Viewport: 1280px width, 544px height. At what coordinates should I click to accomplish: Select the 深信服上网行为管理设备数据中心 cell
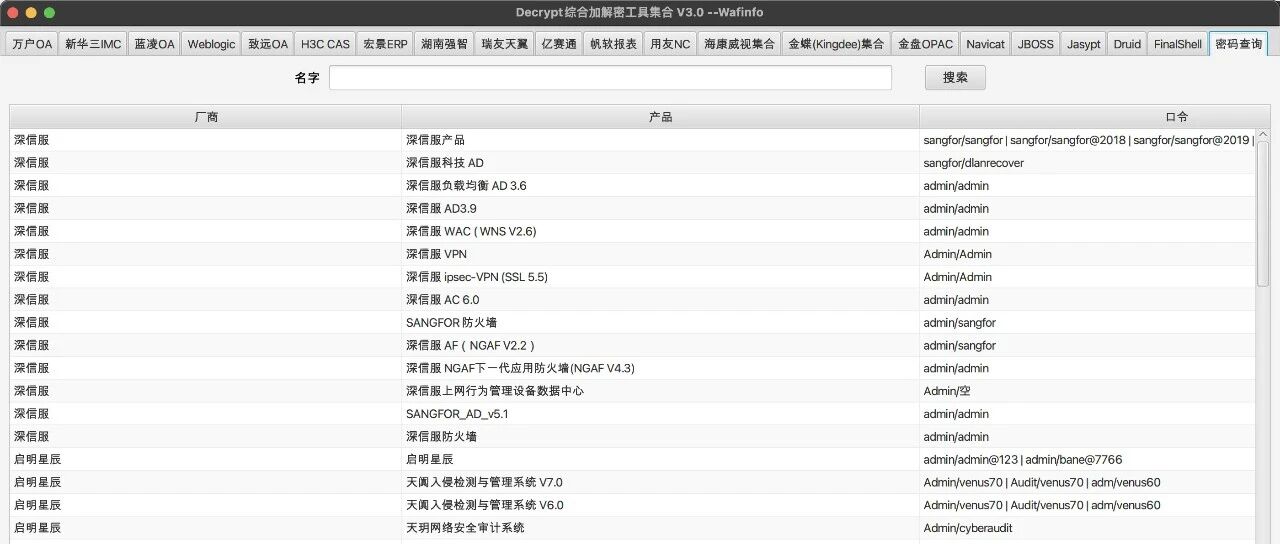tap(661, 391)
